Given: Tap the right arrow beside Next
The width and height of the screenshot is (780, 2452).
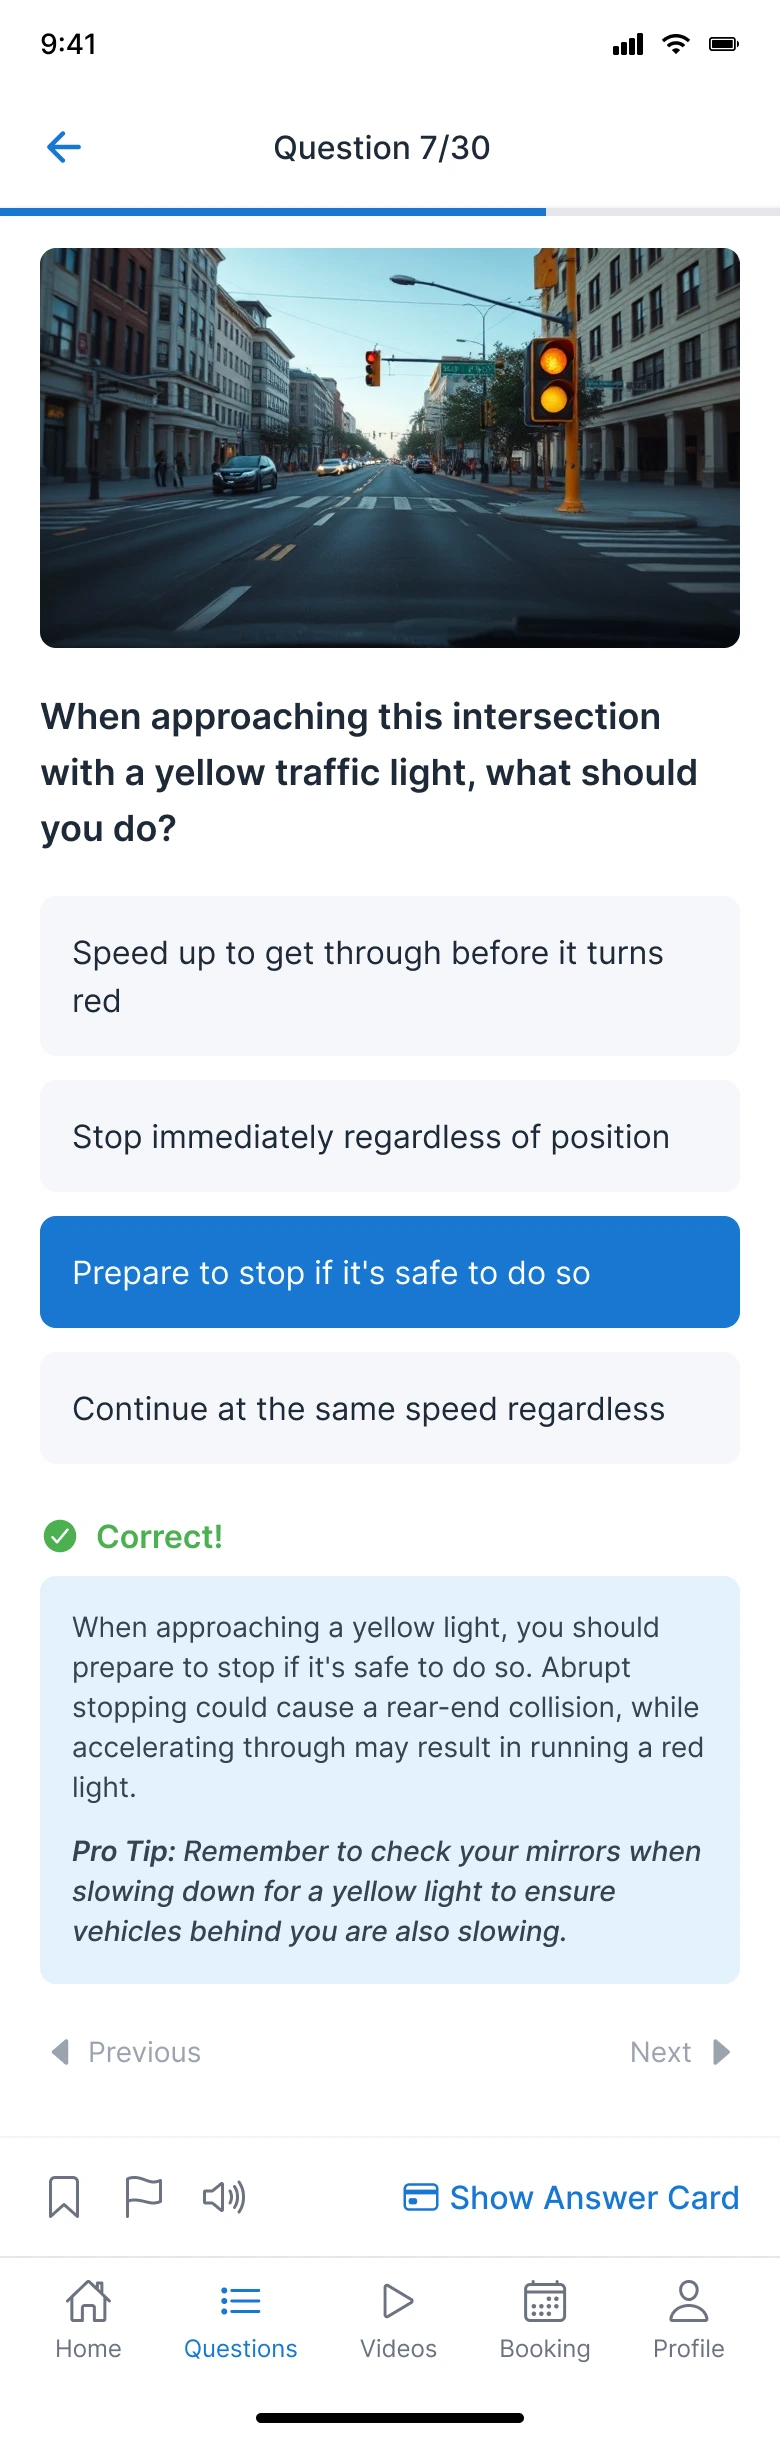Looking at the screenshot, I should pyautogui.click(x=721, y=2052).
